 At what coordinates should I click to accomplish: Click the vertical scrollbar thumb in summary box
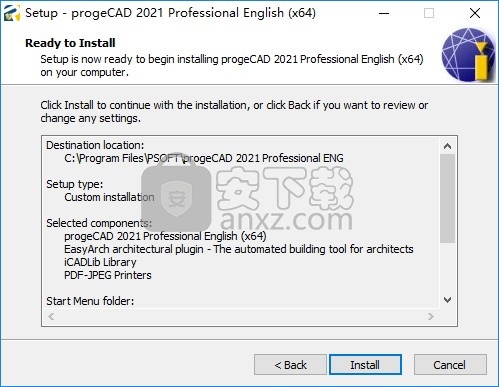coord(448,198)
